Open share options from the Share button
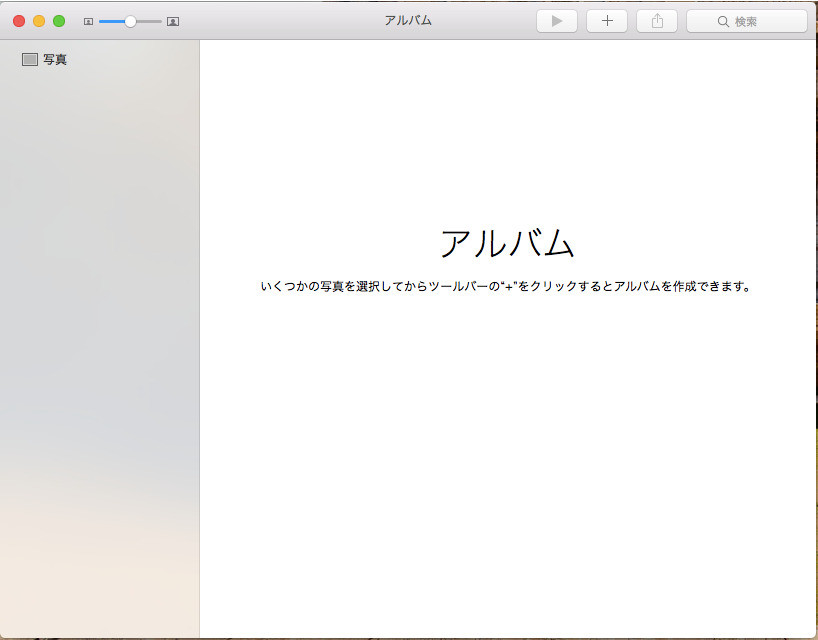Viewport: 818px width, 640px height. click(656, 20)
